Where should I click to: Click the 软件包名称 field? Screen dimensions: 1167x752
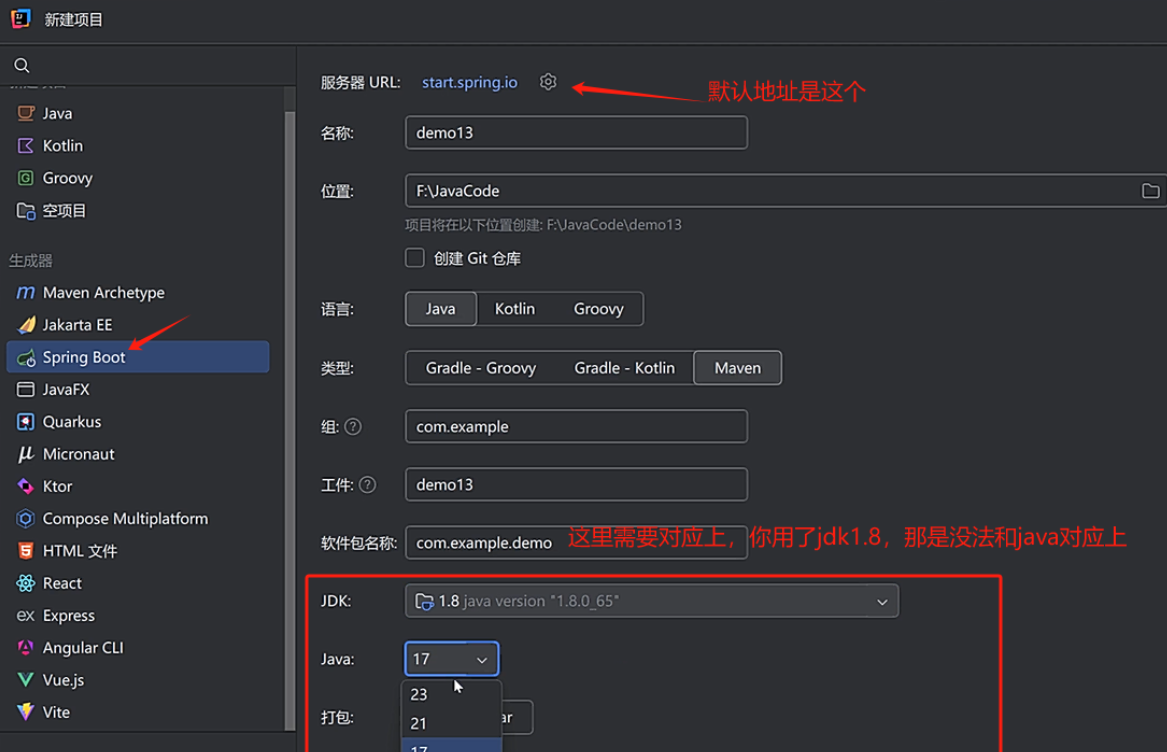click(576, 543)
